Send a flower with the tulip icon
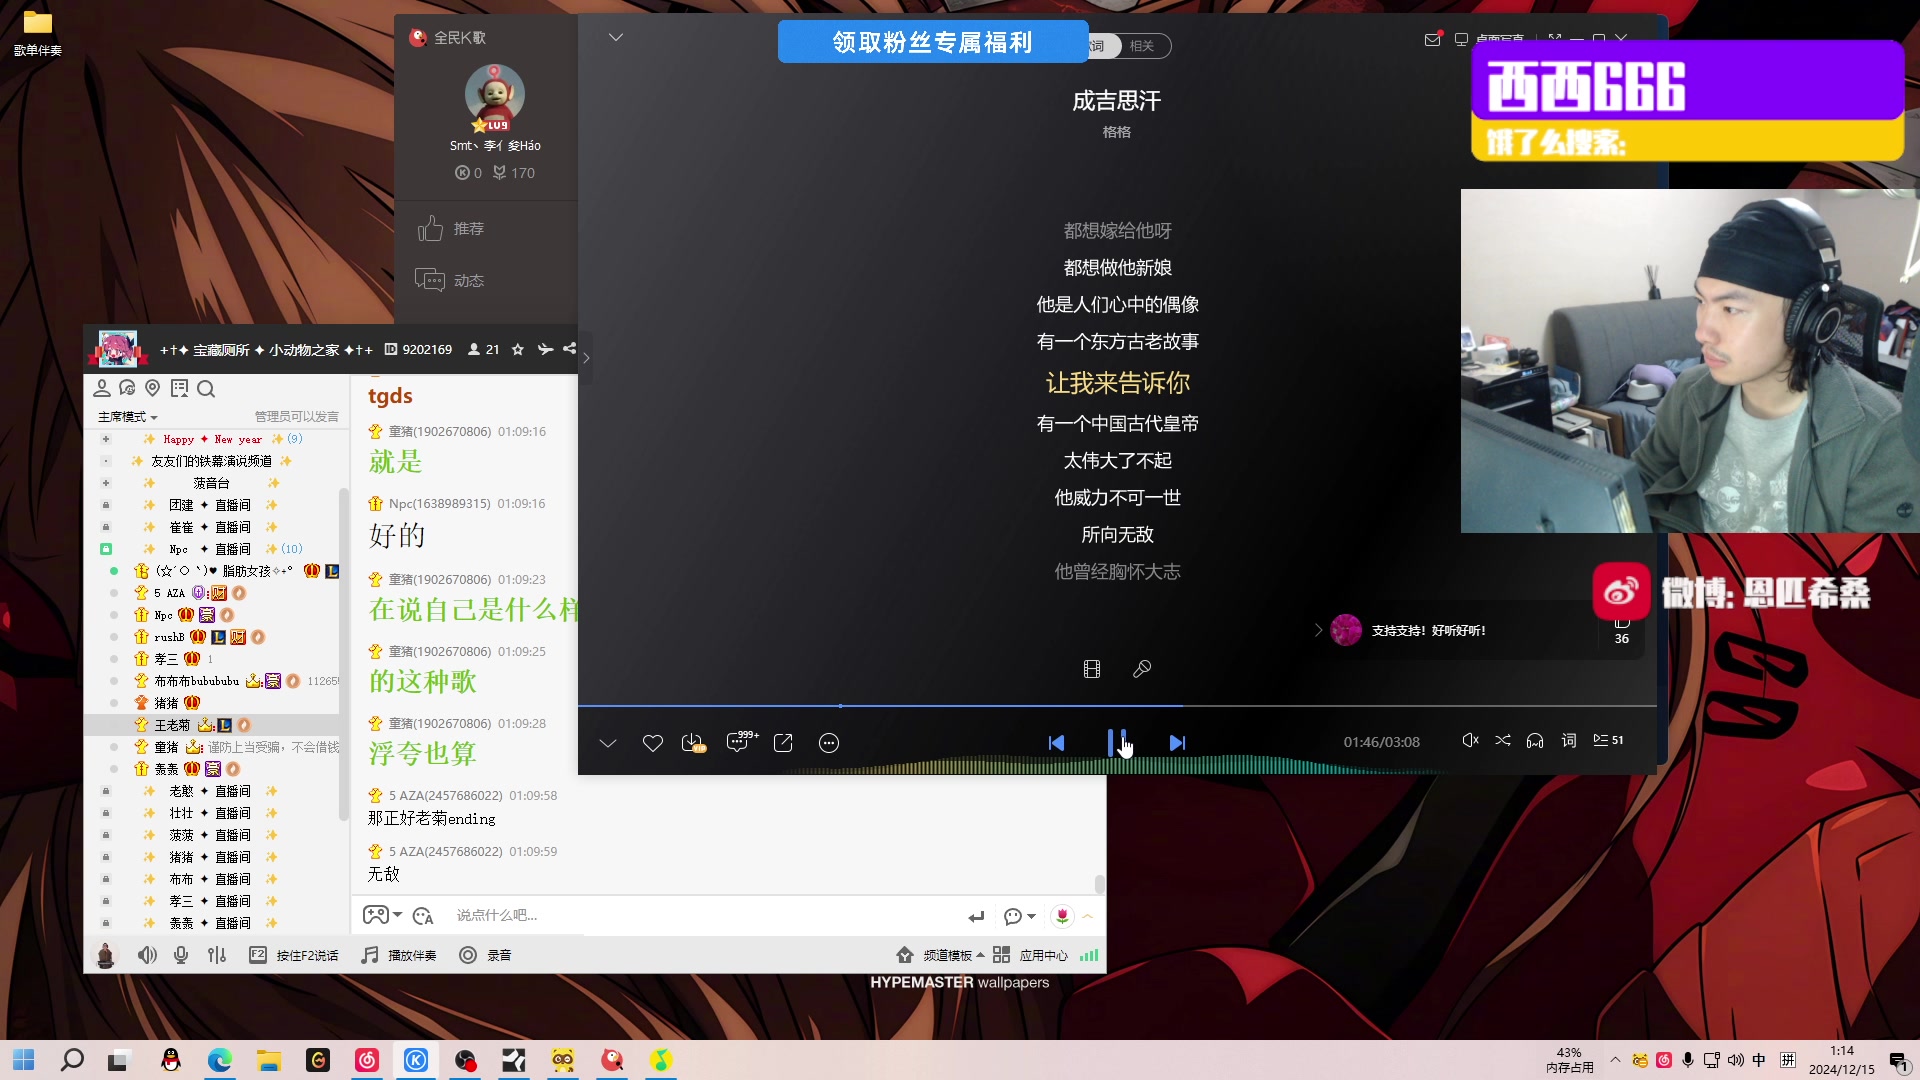The image size is (1920, 1080). point(1062,916)
